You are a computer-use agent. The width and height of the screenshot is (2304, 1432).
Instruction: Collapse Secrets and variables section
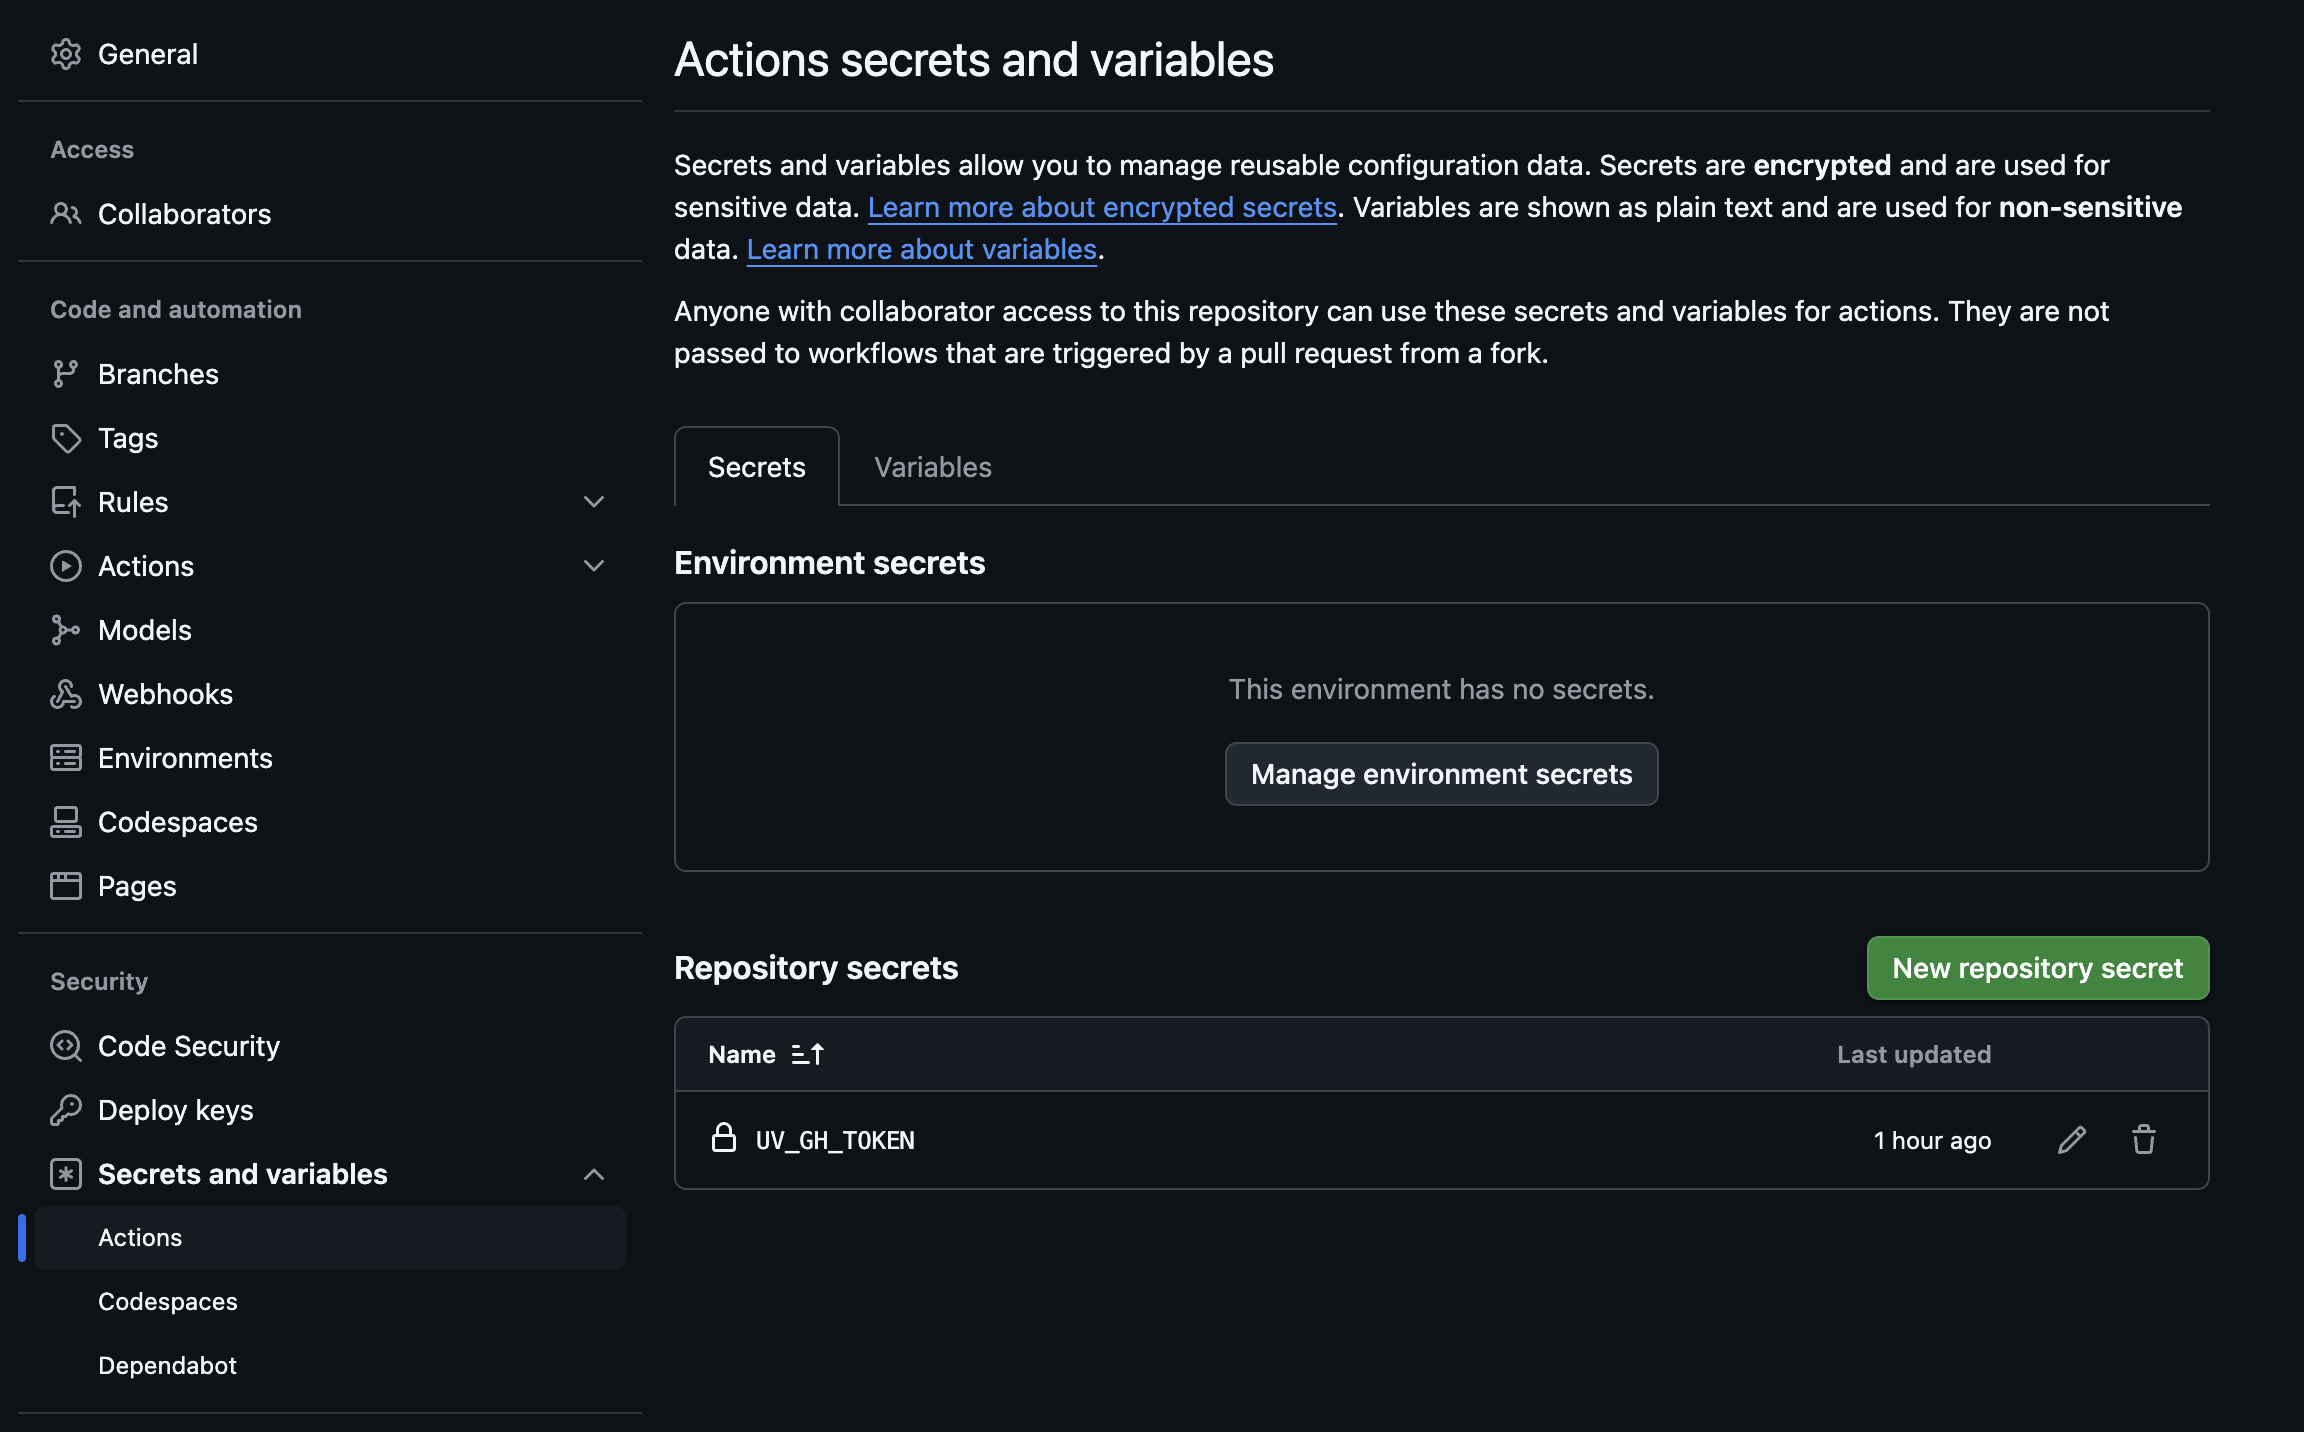tap(594, 1174)
